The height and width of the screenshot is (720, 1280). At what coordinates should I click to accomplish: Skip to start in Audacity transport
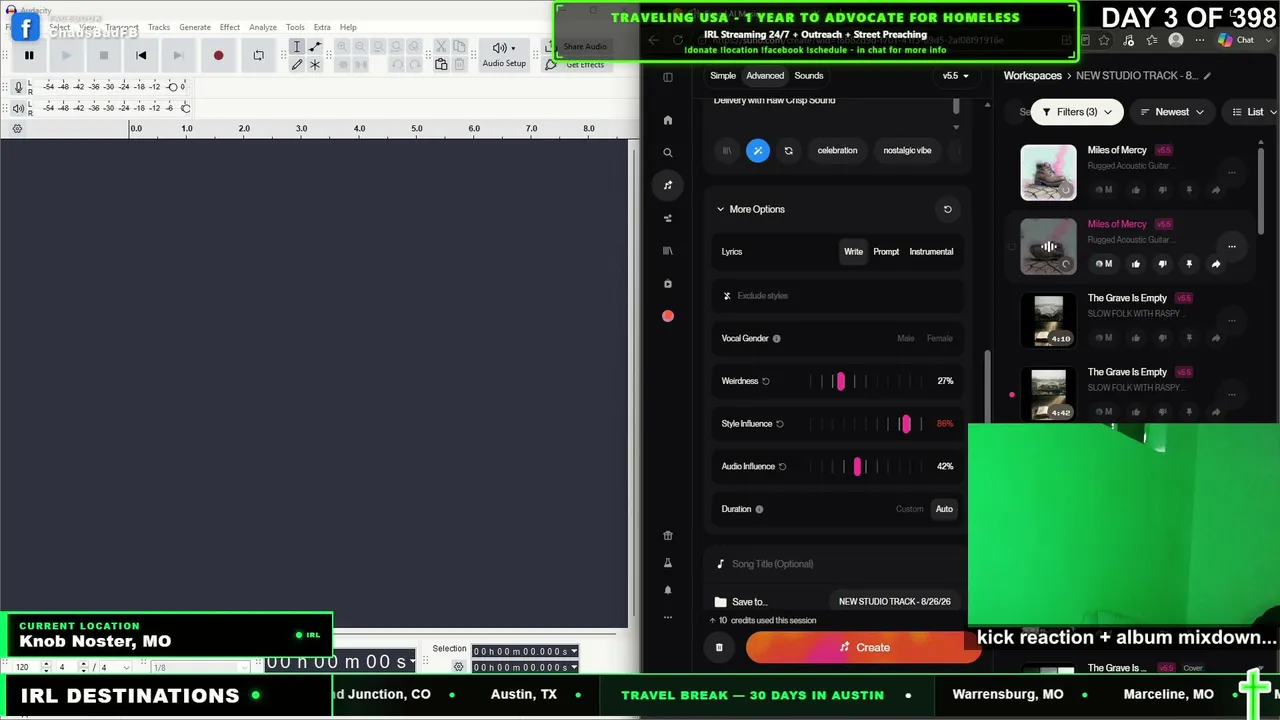(141, 56)
